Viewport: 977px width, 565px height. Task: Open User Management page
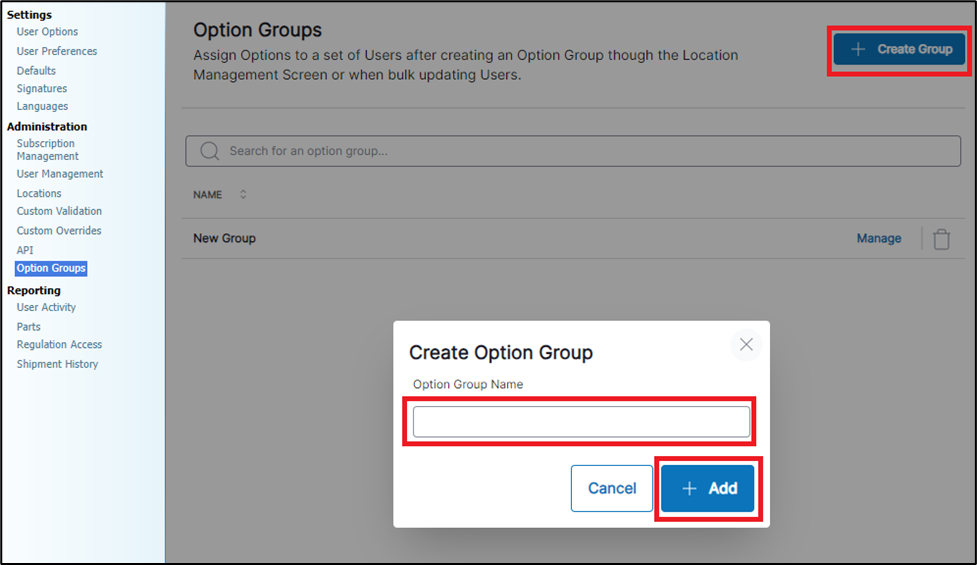[x=60, y=174]
